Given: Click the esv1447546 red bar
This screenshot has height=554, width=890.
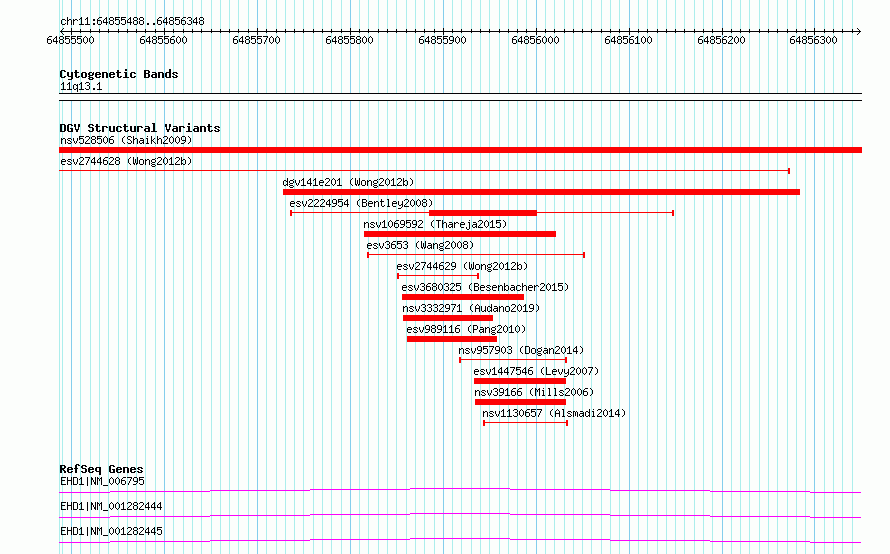Looking at the screenshot, I should (520, 381).
